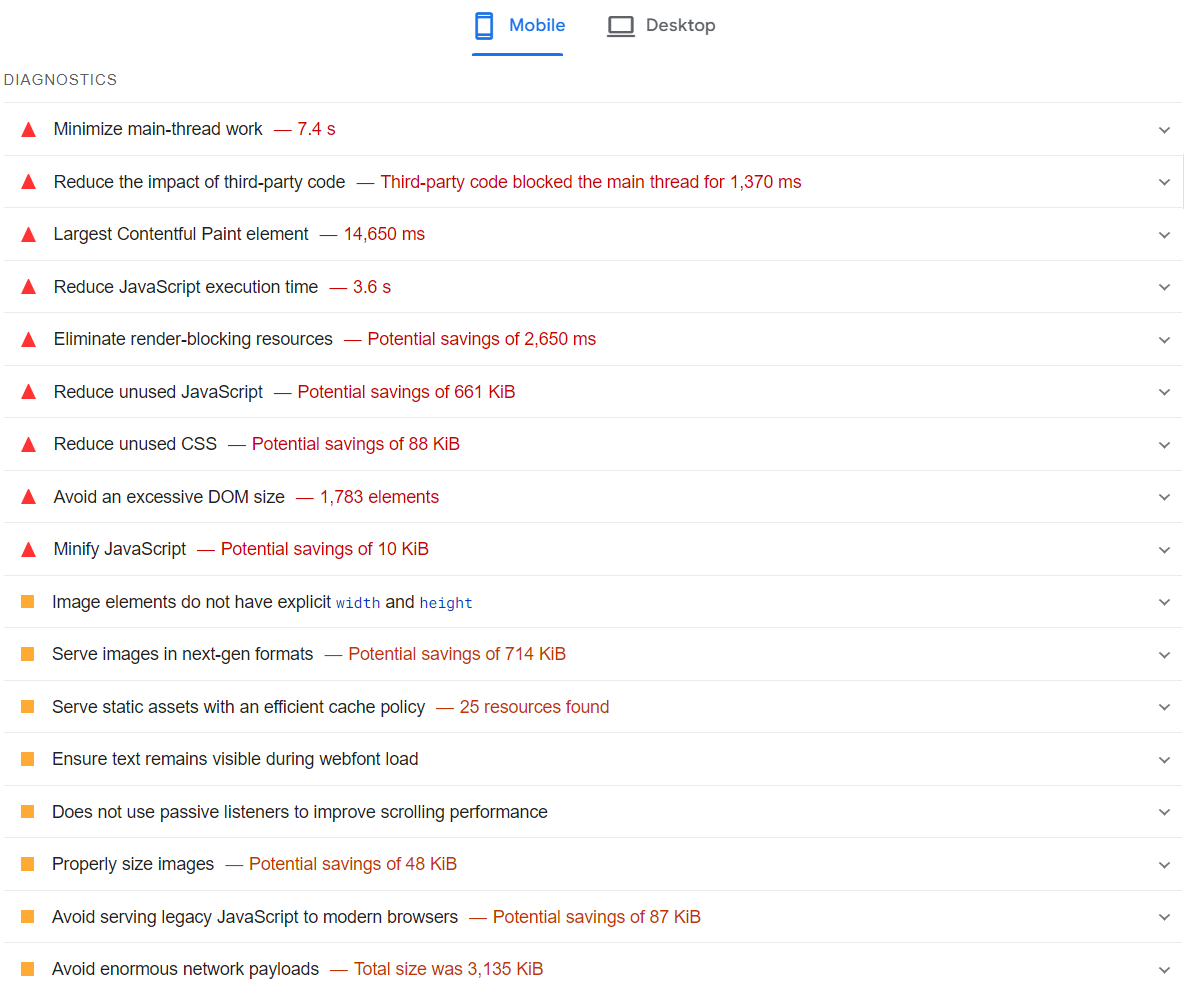1187x991 pixels.
Task: Open Ensure text remains visible during webfont load
Action: [x=235, y=759]
